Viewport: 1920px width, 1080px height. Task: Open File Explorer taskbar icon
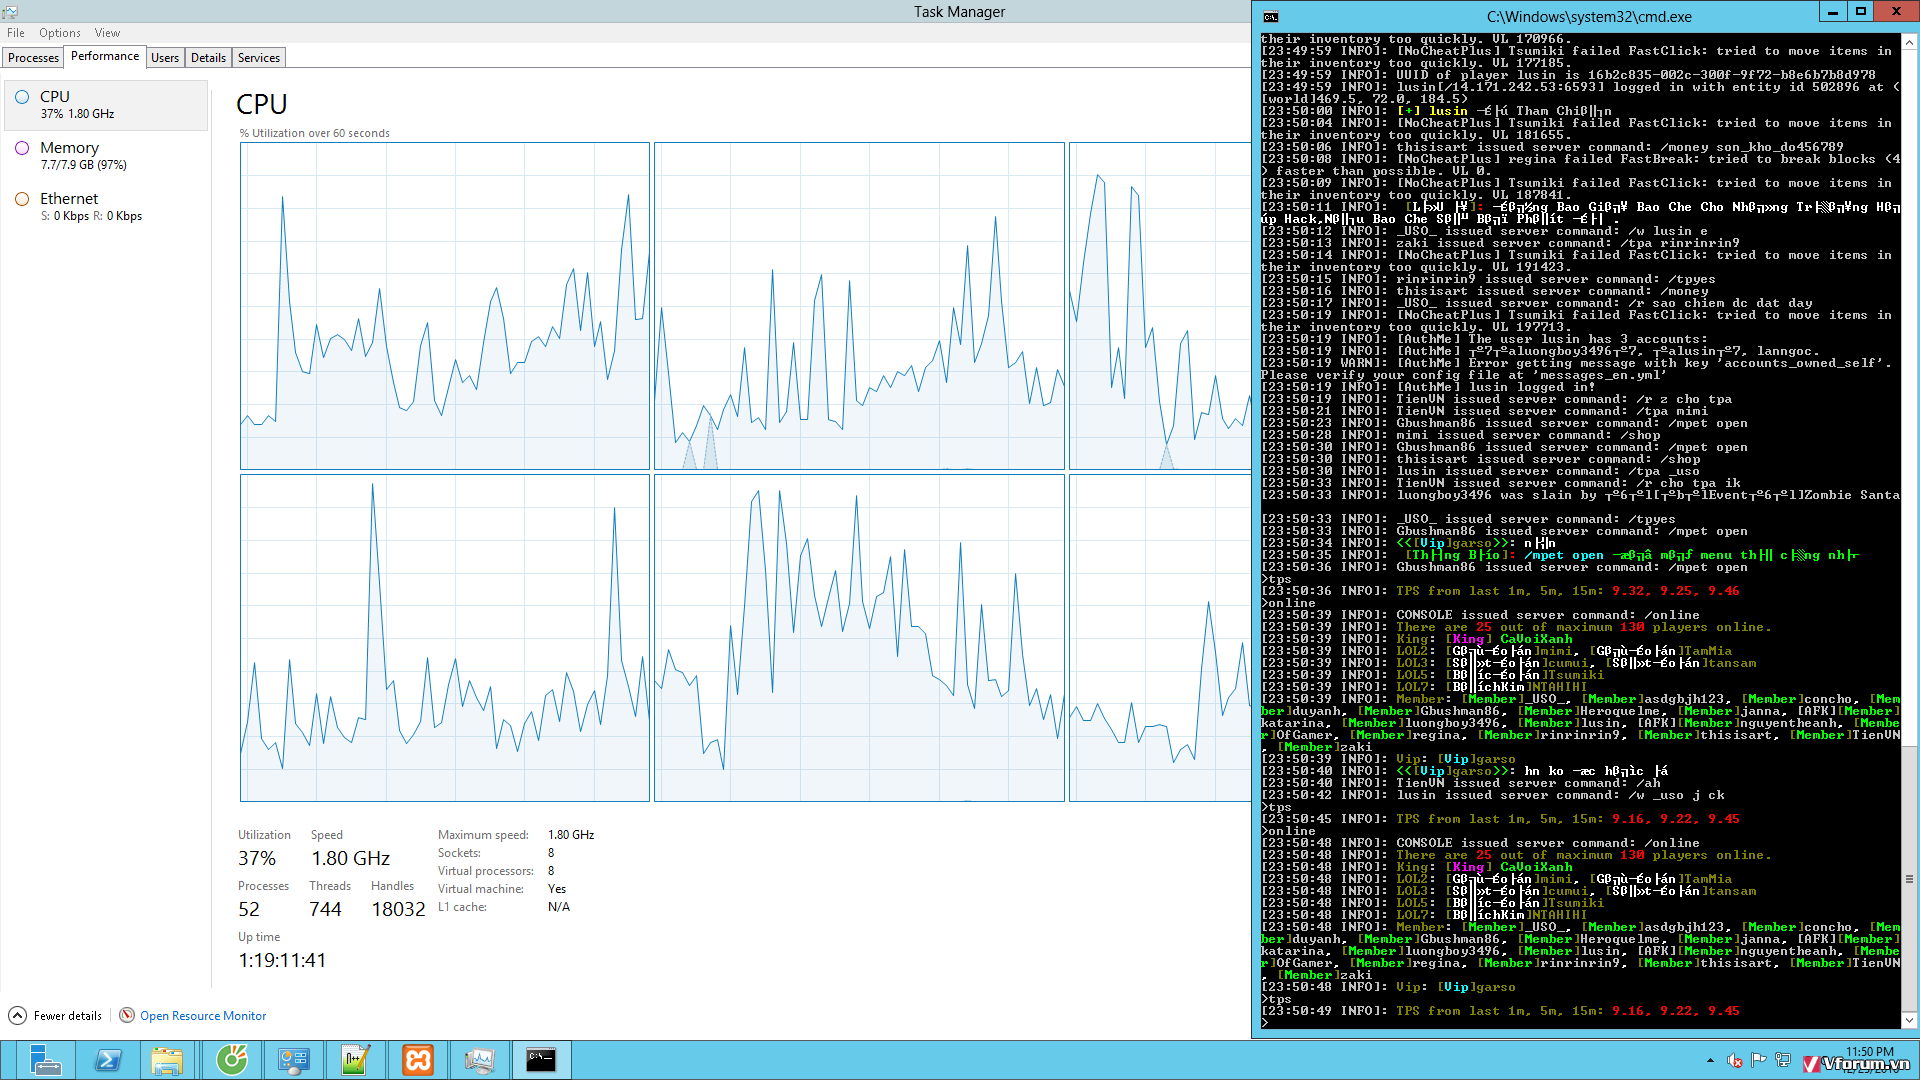[x=168, y=1059]
